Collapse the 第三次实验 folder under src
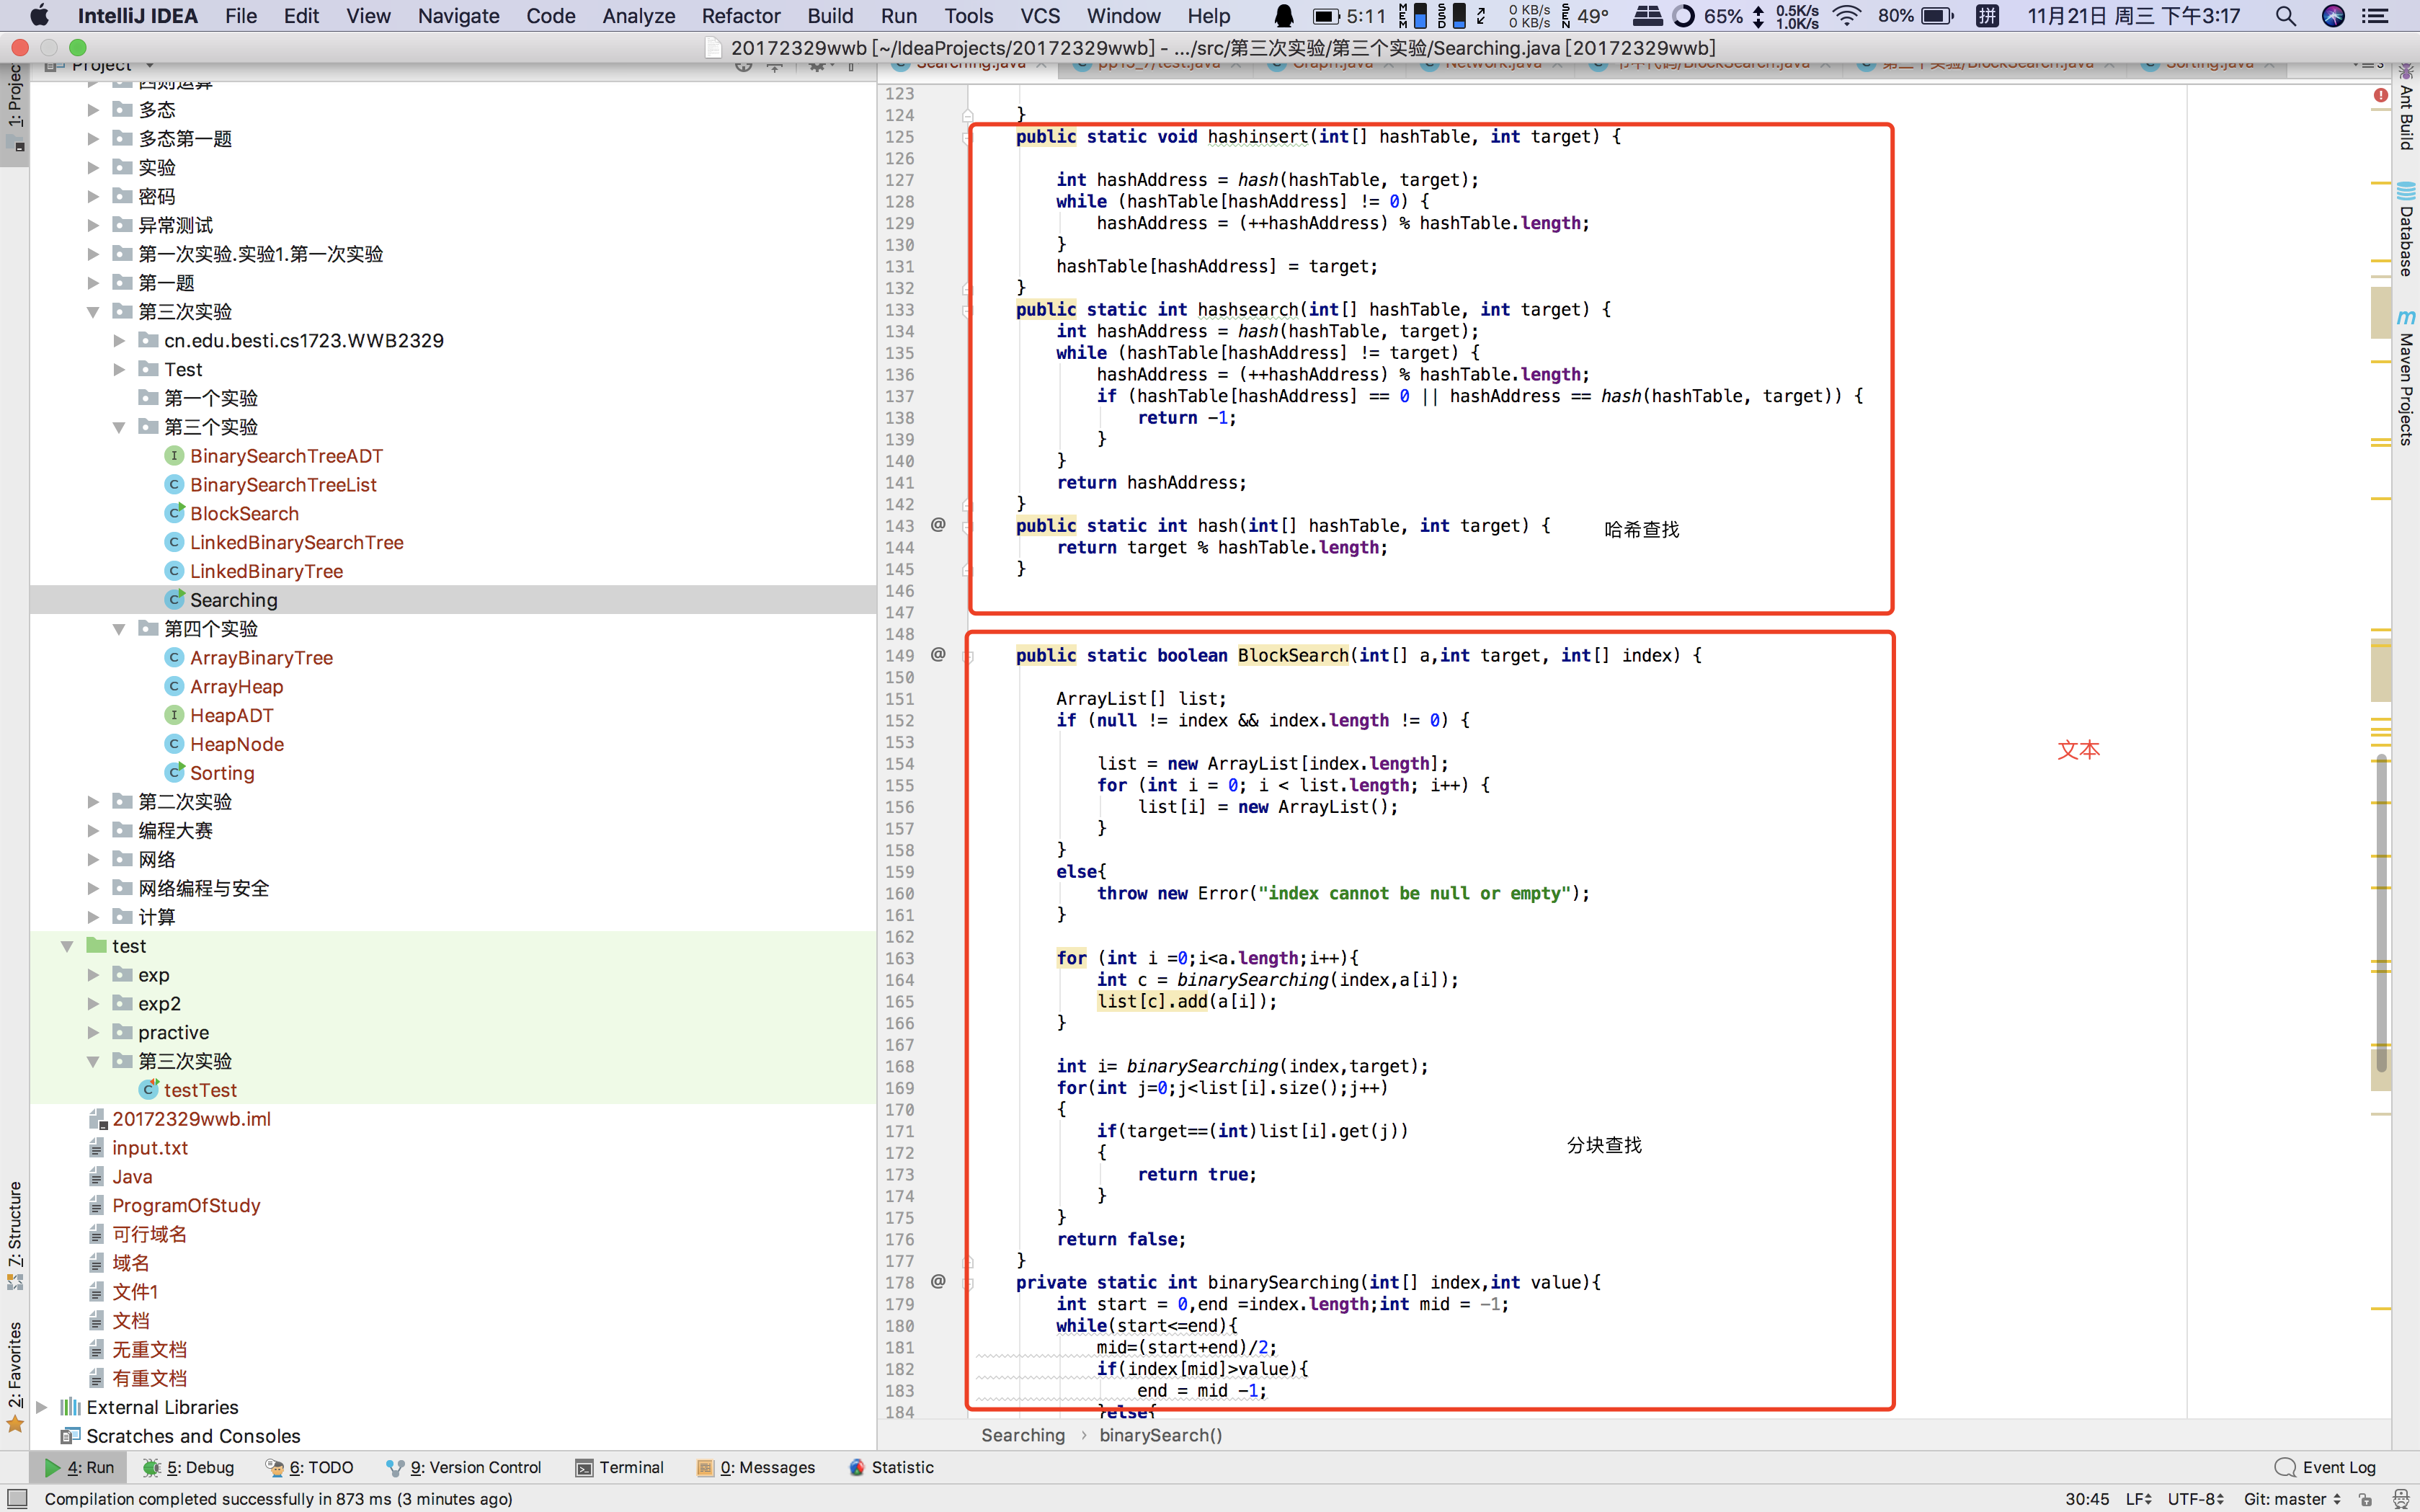Viewport: 2420px width, 1512px height. pyautogui.click(x=93, y=312)
